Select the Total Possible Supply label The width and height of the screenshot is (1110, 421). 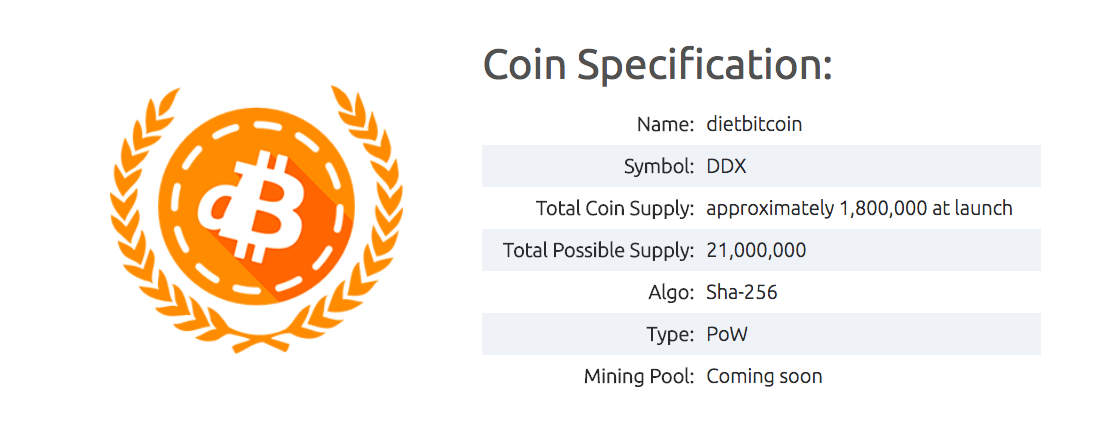598,251
